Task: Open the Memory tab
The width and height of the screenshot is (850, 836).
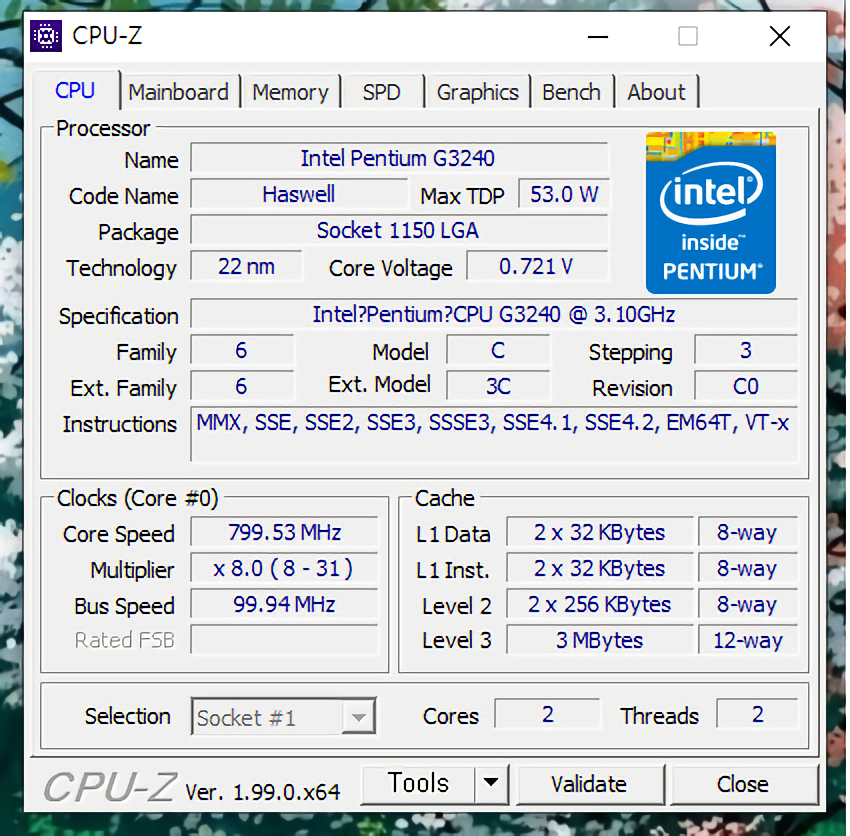Action: [290, 92]
